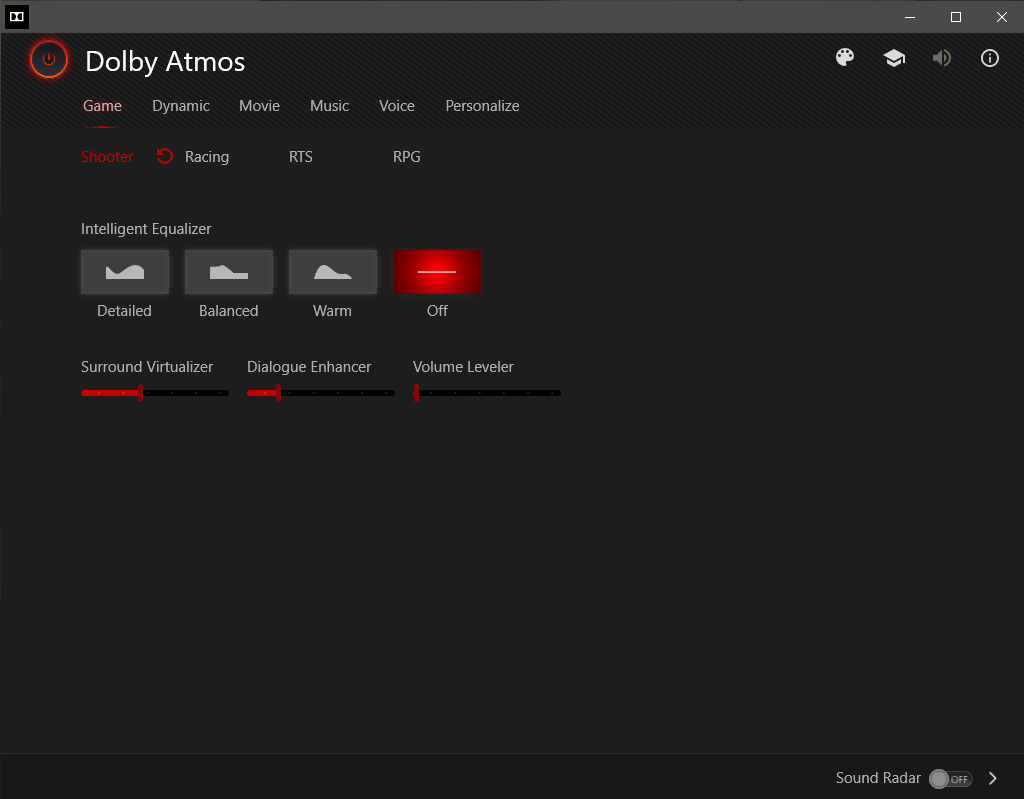Switch to the Voice tab
The width and height of the screenshot is (1024, 799).
[x=397, y=106]
